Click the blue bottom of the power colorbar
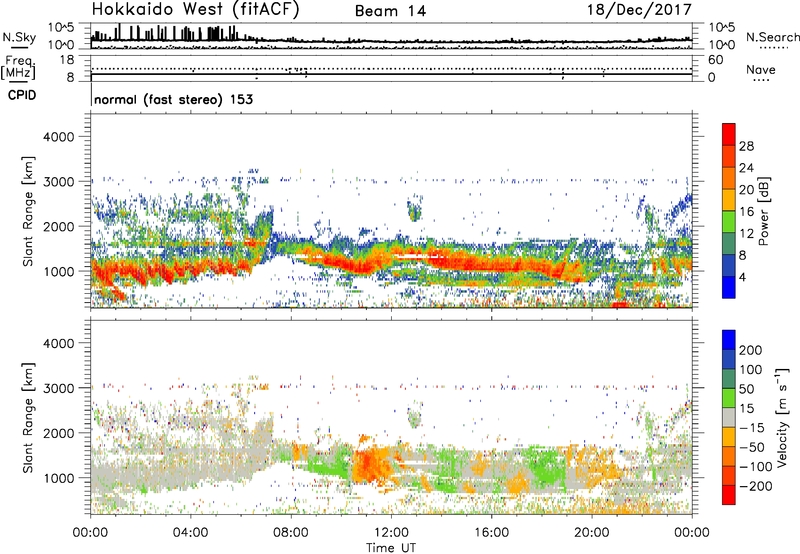The image size is (800, 554). 729,287
